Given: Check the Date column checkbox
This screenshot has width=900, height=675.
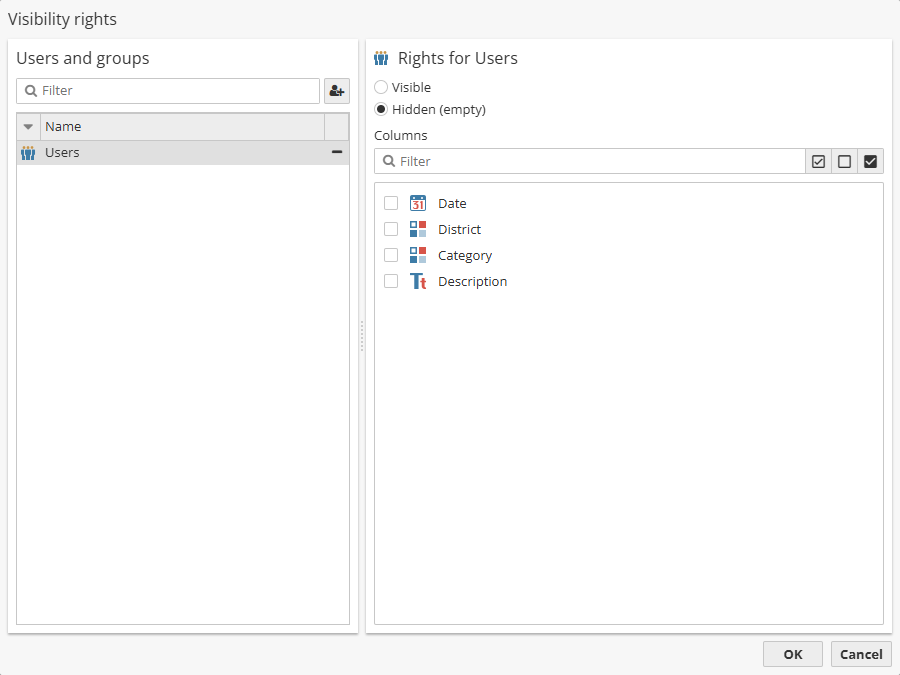Looking at the screenshot, I should click(x=391, y=202).
